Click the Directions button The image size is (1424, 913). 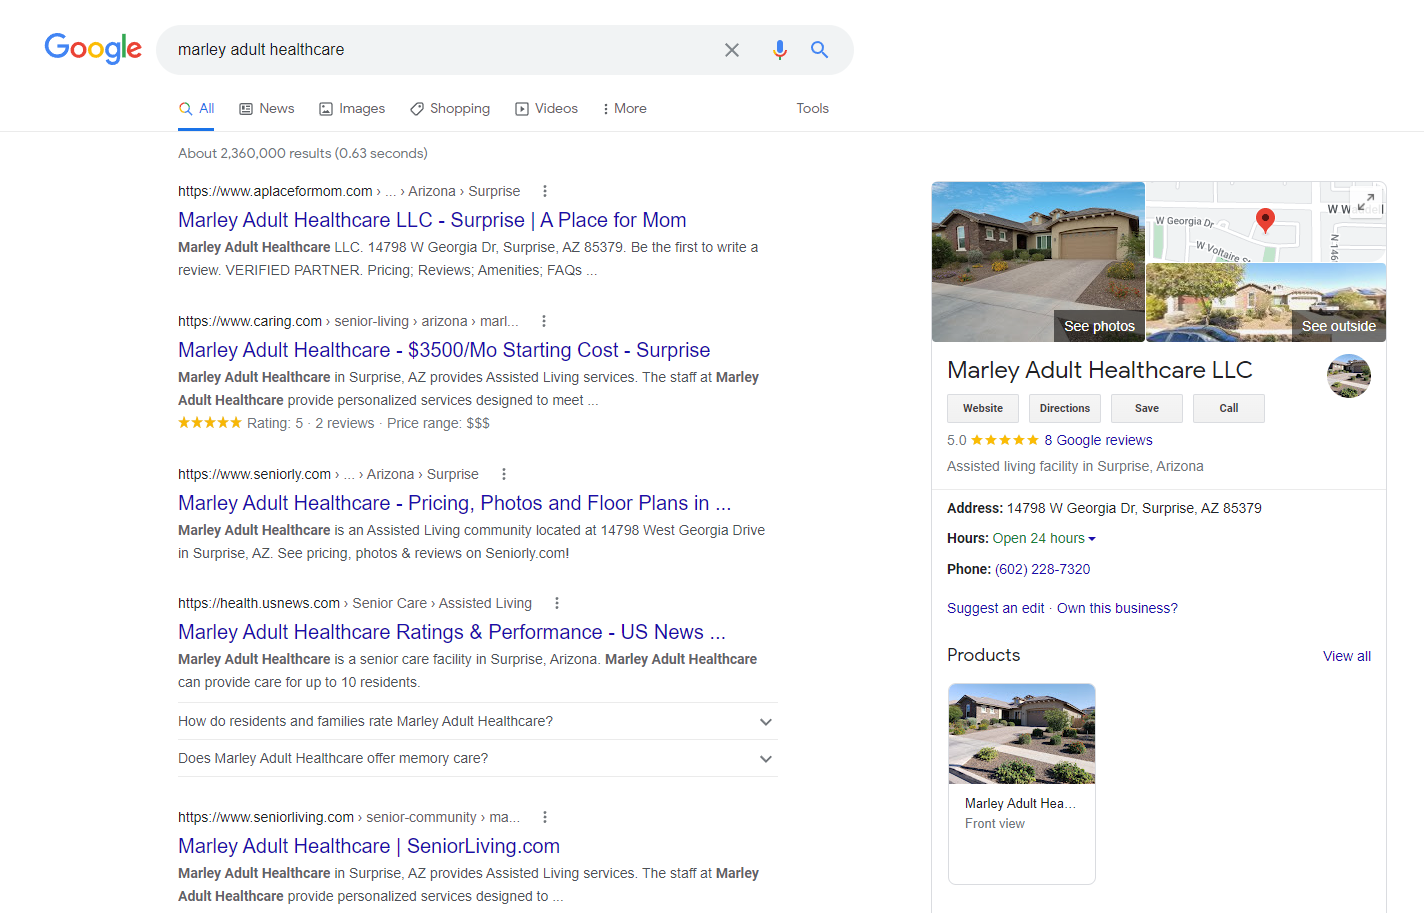pyautogui.click(x=1065, y=408)
